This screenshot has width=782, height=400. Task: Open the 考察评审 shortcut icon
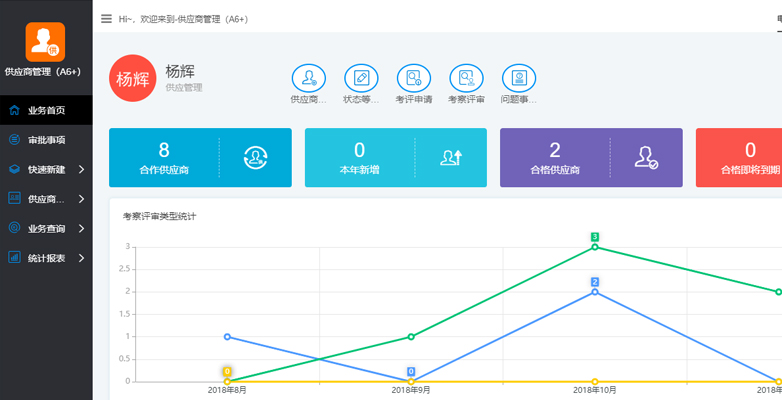tap(466, 78)
